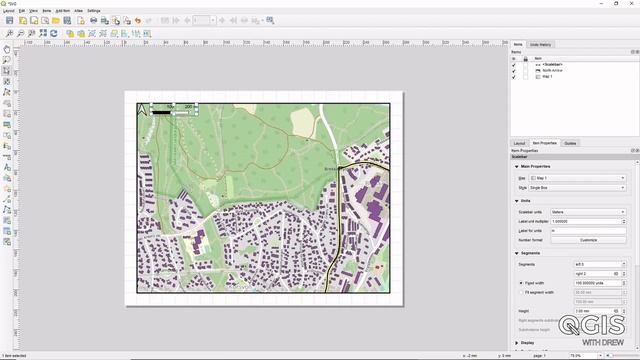Select the Add Fixed Table tool
The width and height of the screenshot is (640, 360).
coord(7,231)
